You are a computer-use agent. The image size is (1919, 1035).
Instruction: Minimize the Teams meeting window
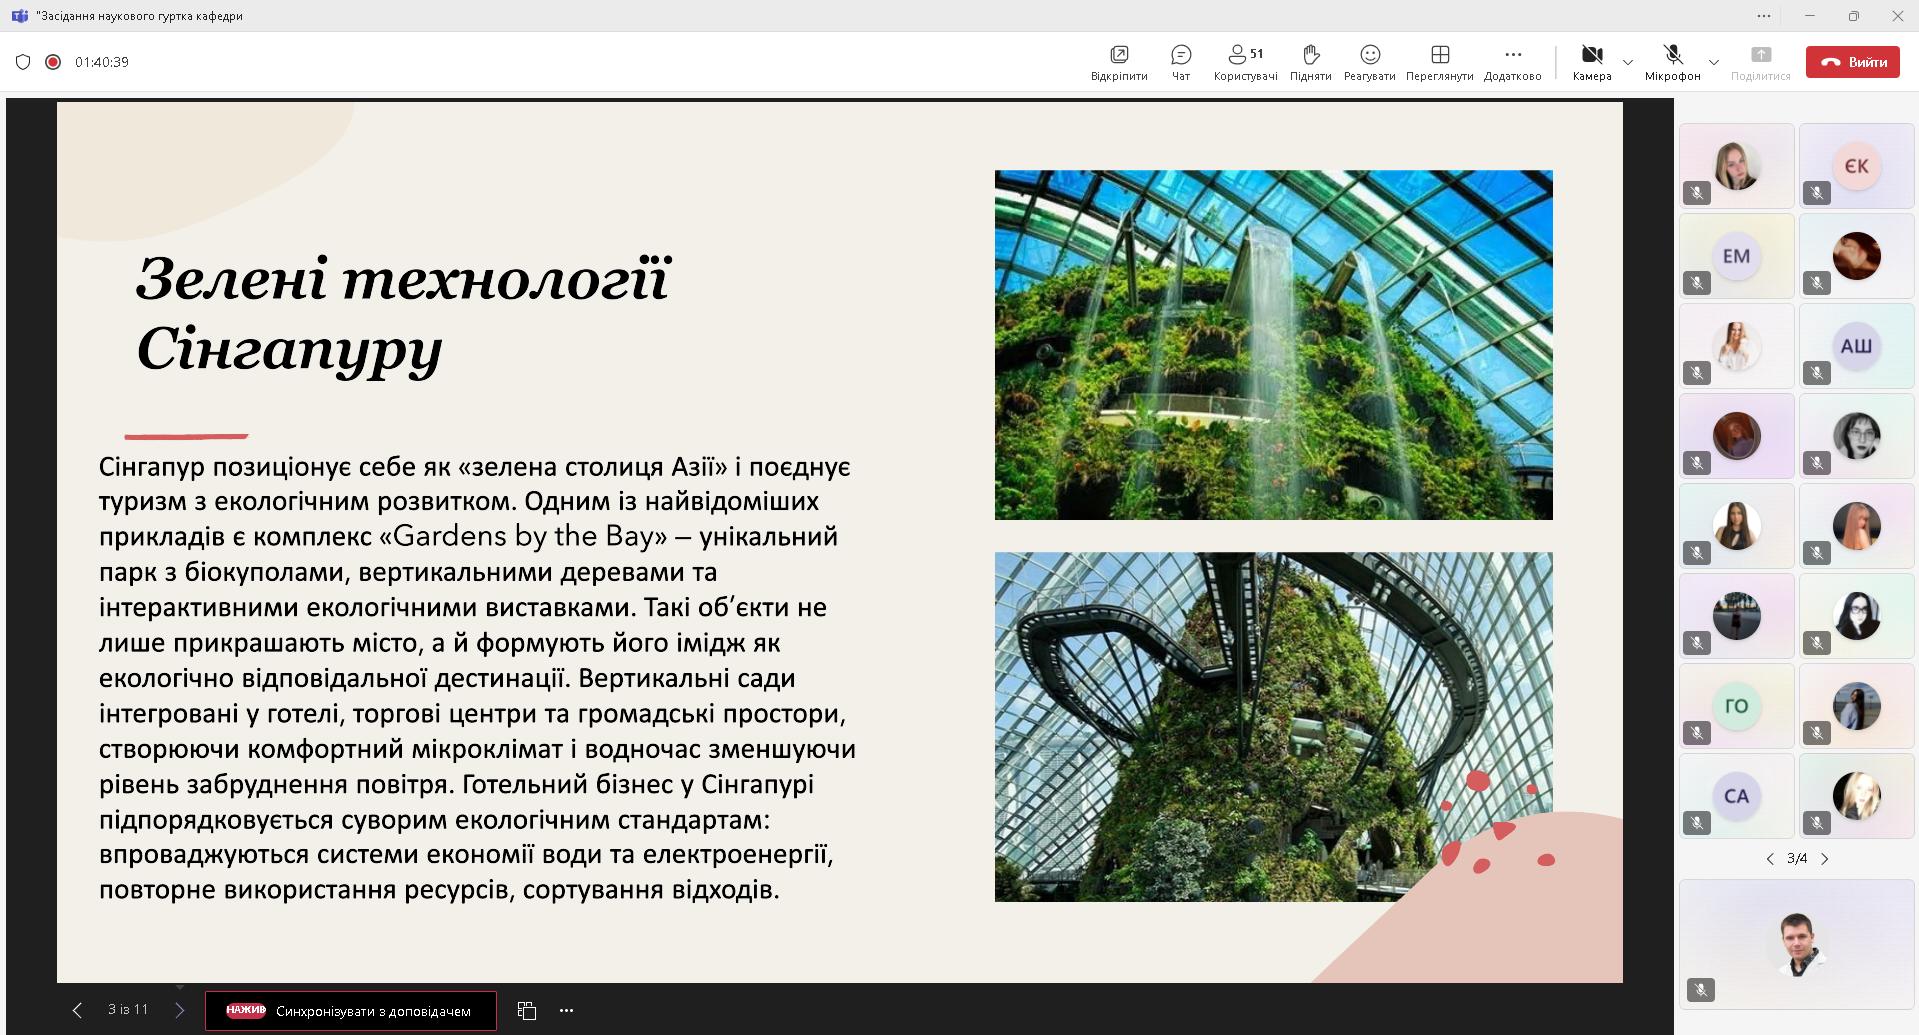(1809, 16)
